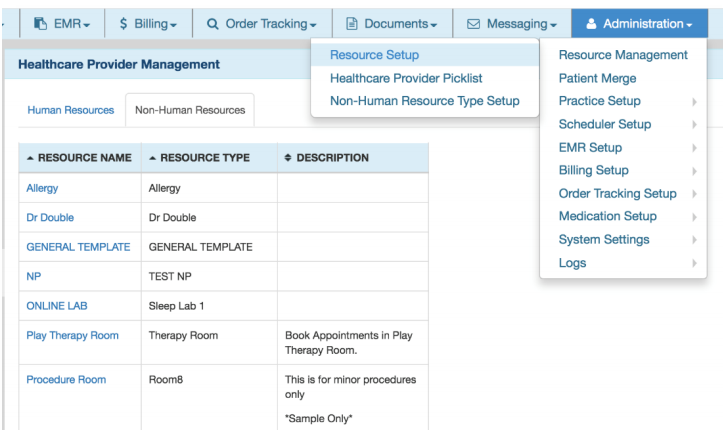
Task: Open the Billing dropdown menu
Action: pos(148,23)
